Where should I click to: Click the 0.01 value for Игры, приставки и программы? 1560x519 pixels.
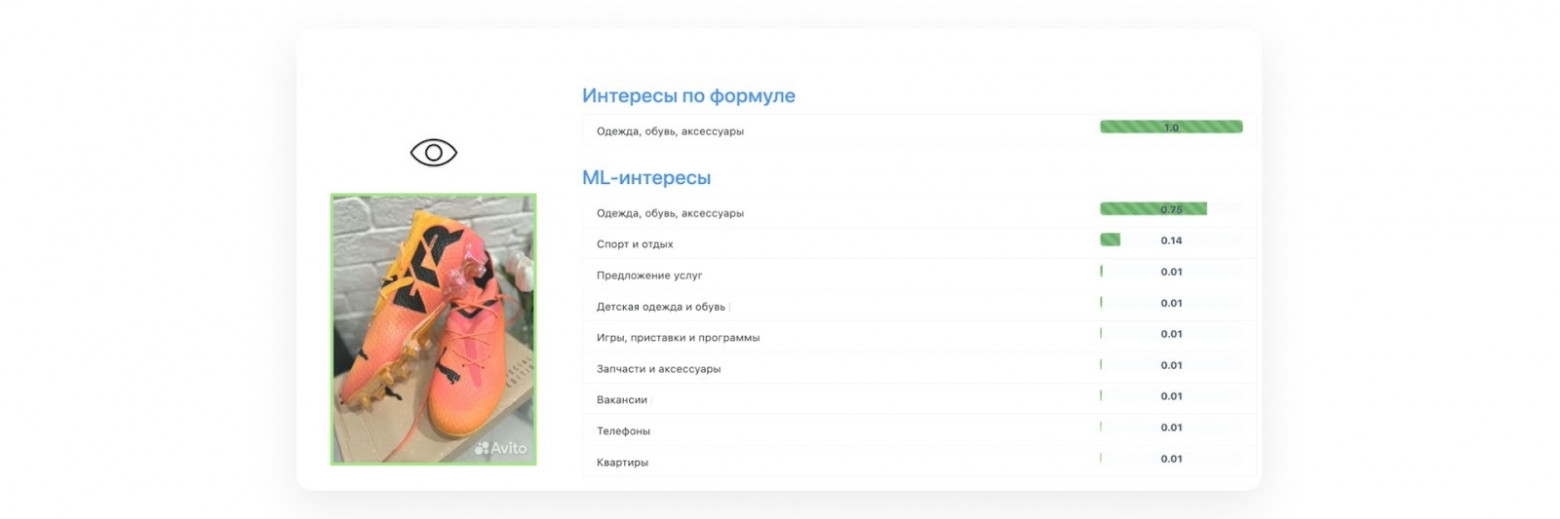(x=1171, y=334)
